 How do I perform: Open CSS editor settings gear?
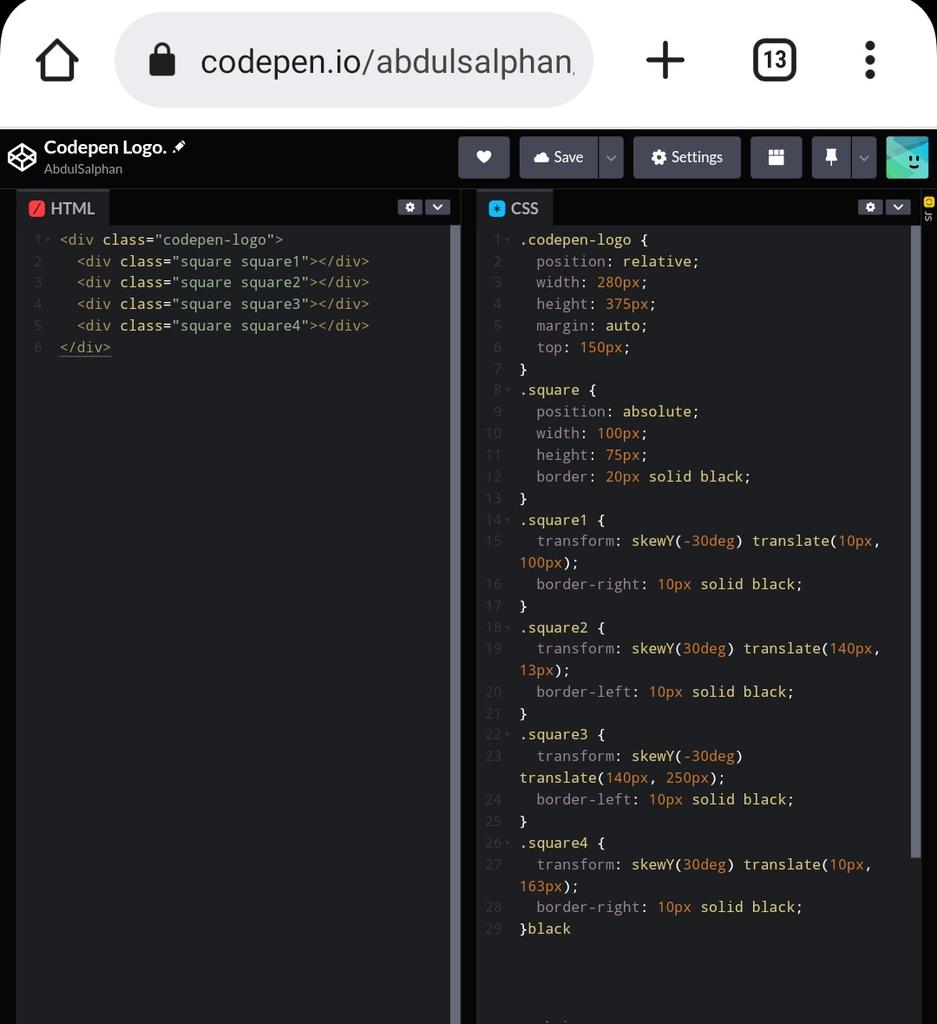[870, 207]
